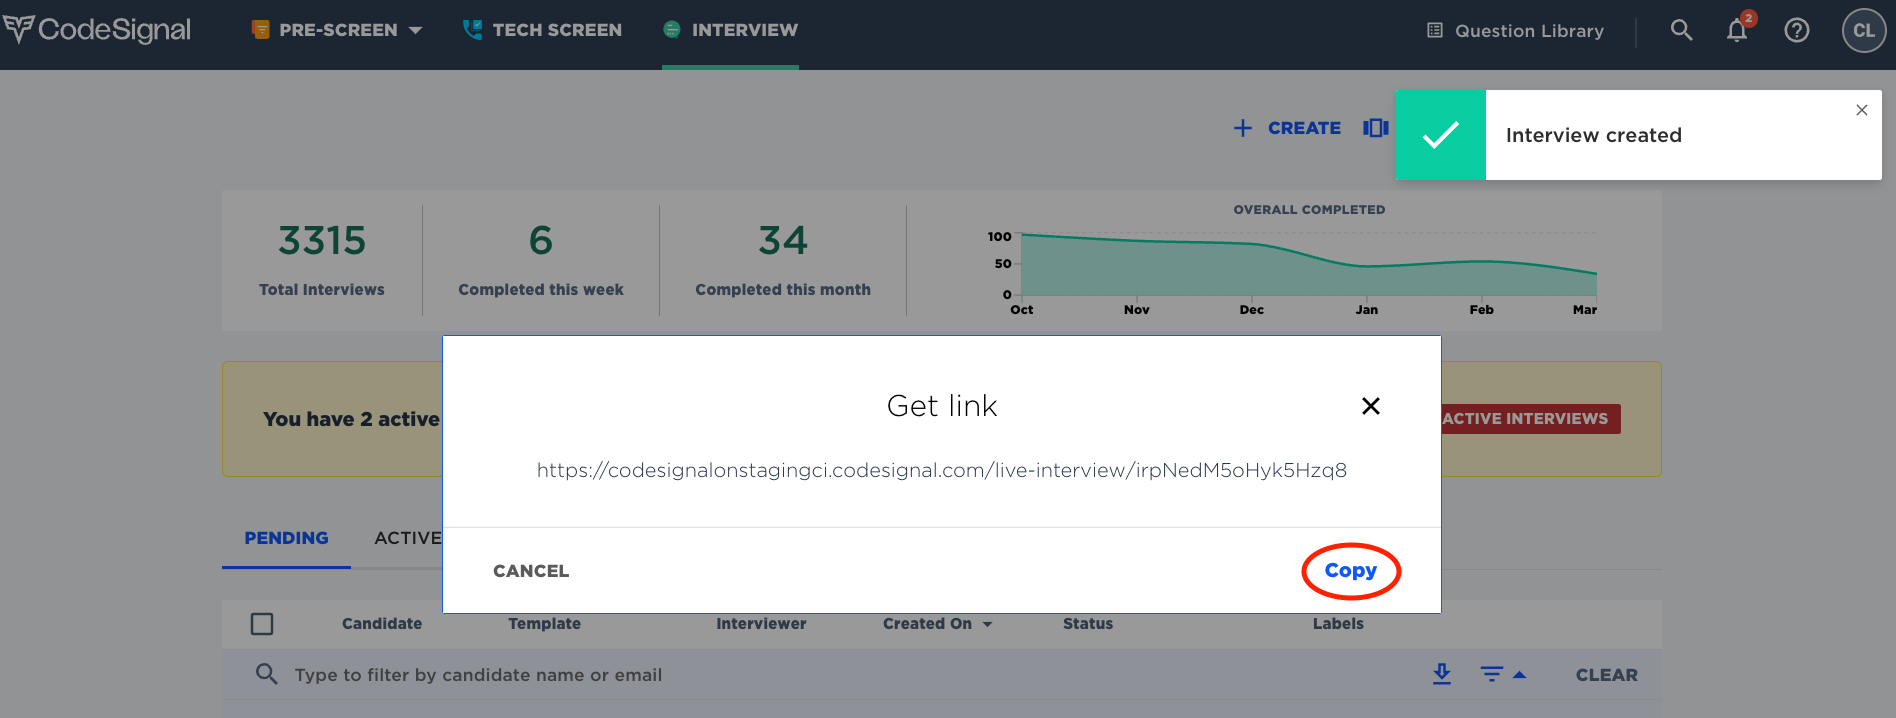The width and height of the screenshot is (1896, 718).
Task: Open the help question-mark icon
Action: point(1797,31)
